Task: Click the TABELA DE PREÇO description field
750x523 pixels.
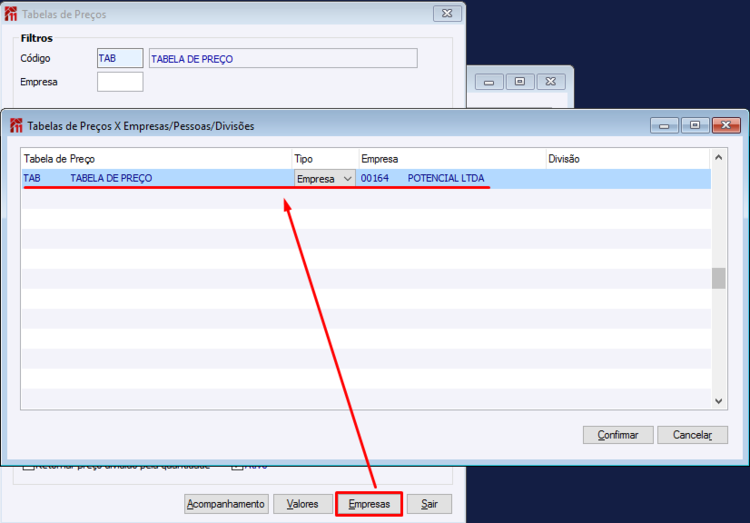Action: (283, 58)
